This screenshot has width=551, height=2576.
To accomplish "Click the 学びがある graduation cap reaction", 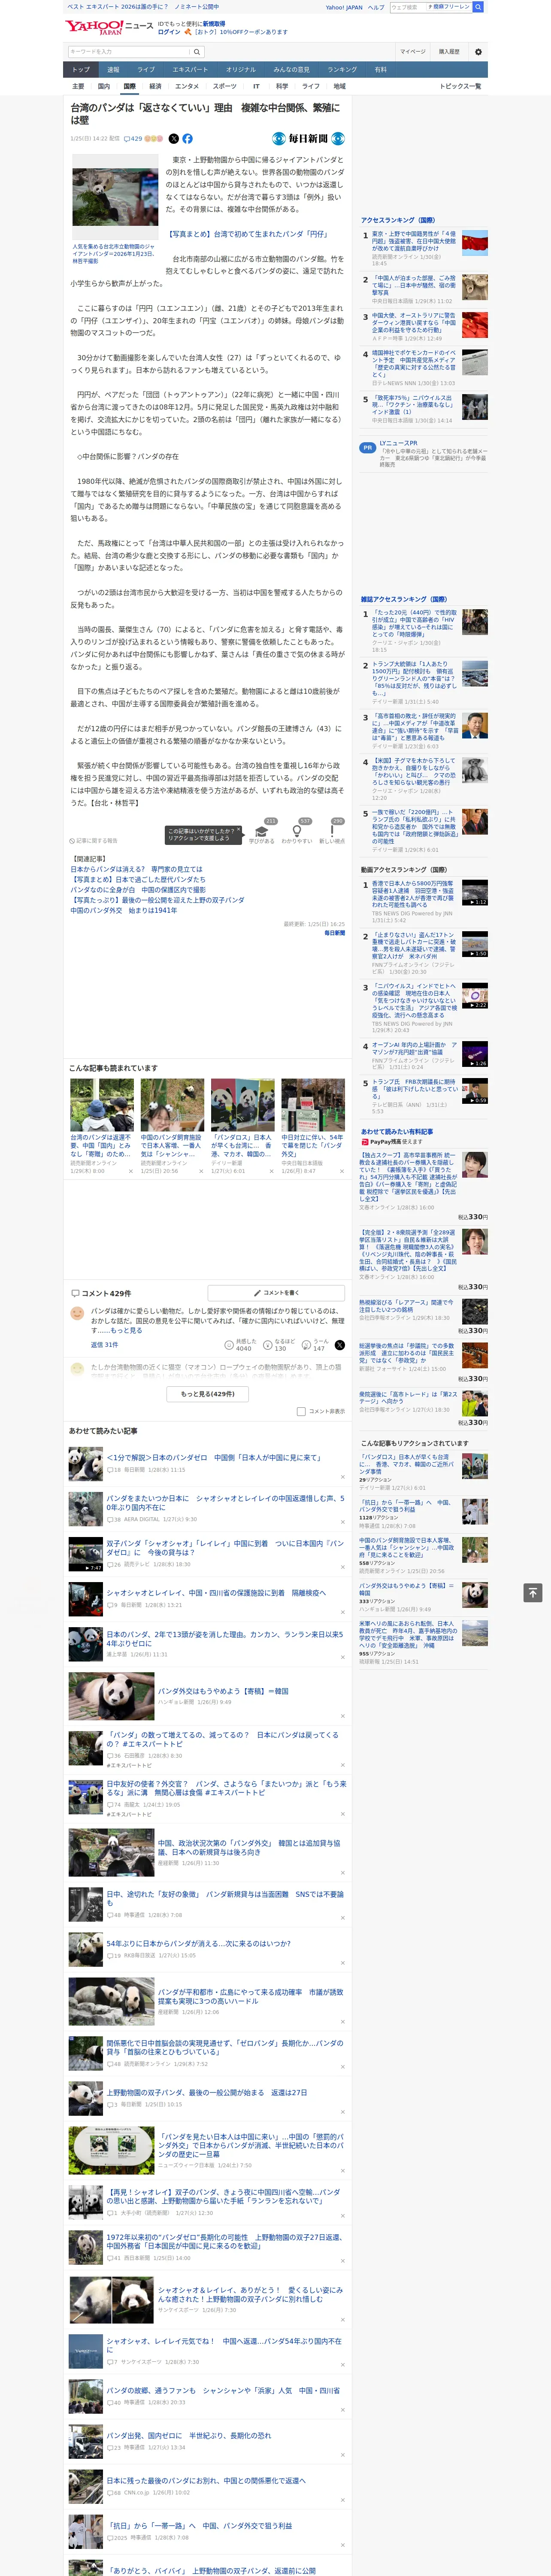I will pos(262,833).
